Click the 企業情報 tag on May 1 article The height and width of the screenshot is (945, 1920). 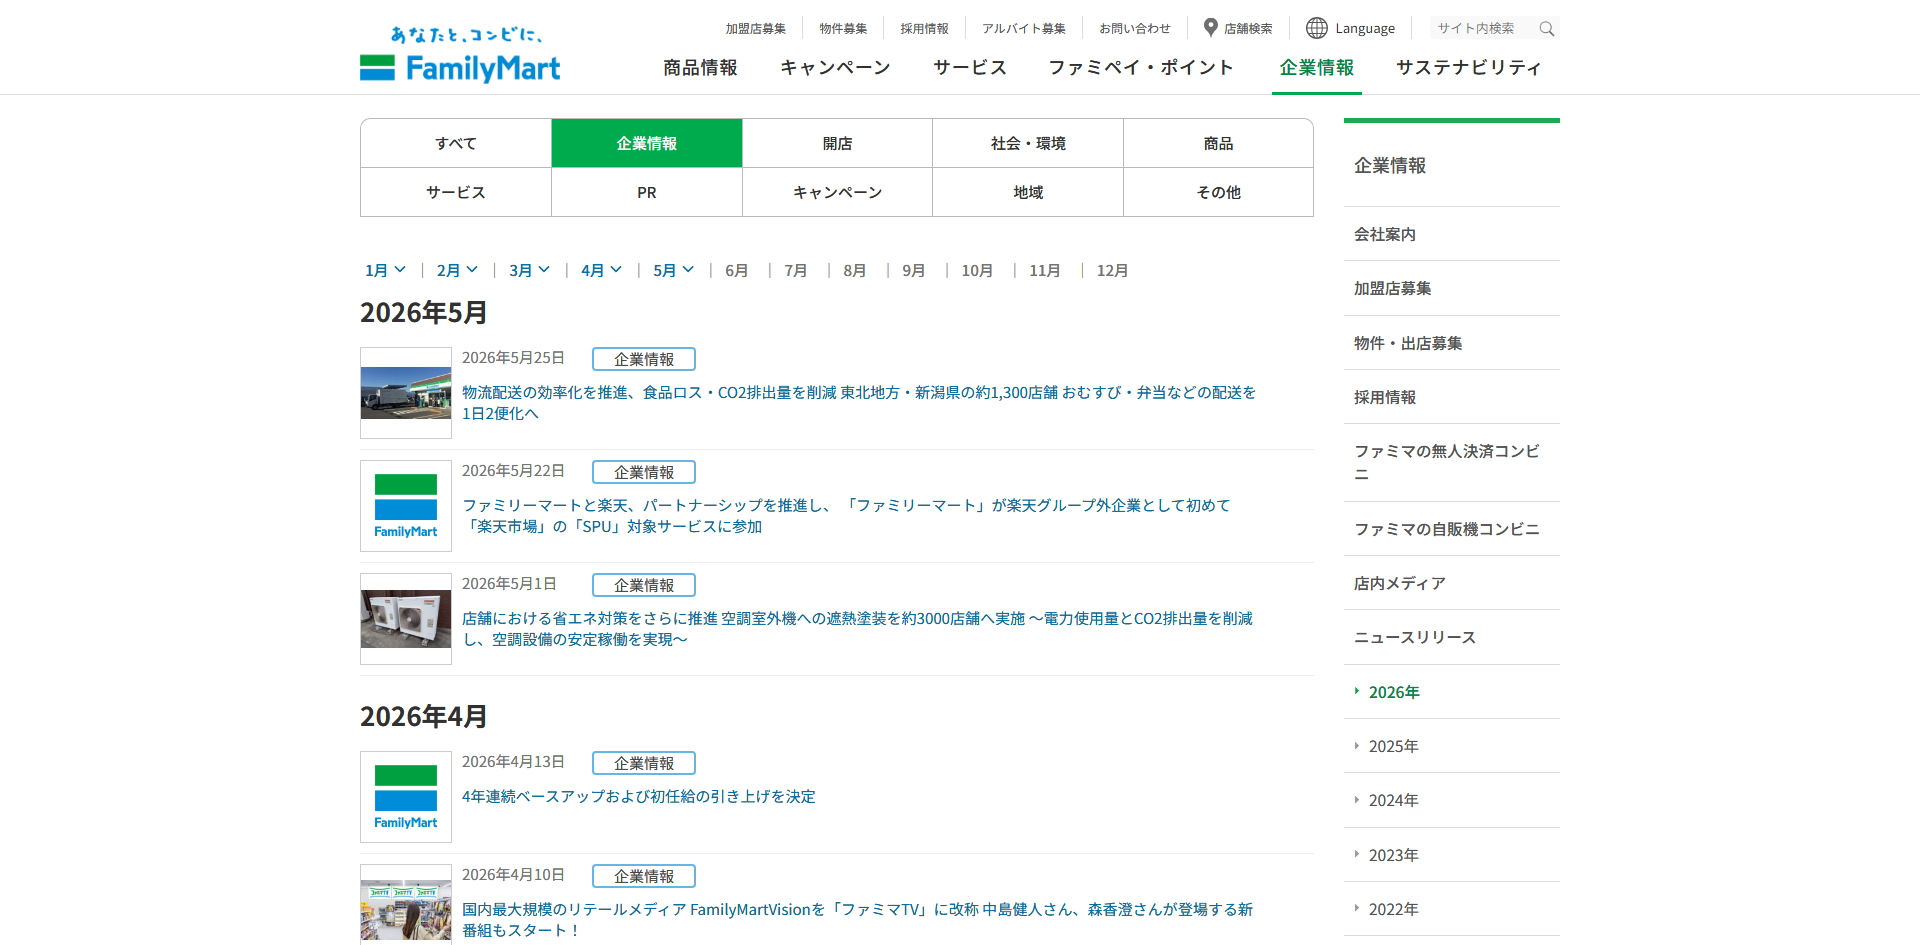pyautogui.click(x=644, y=585)
